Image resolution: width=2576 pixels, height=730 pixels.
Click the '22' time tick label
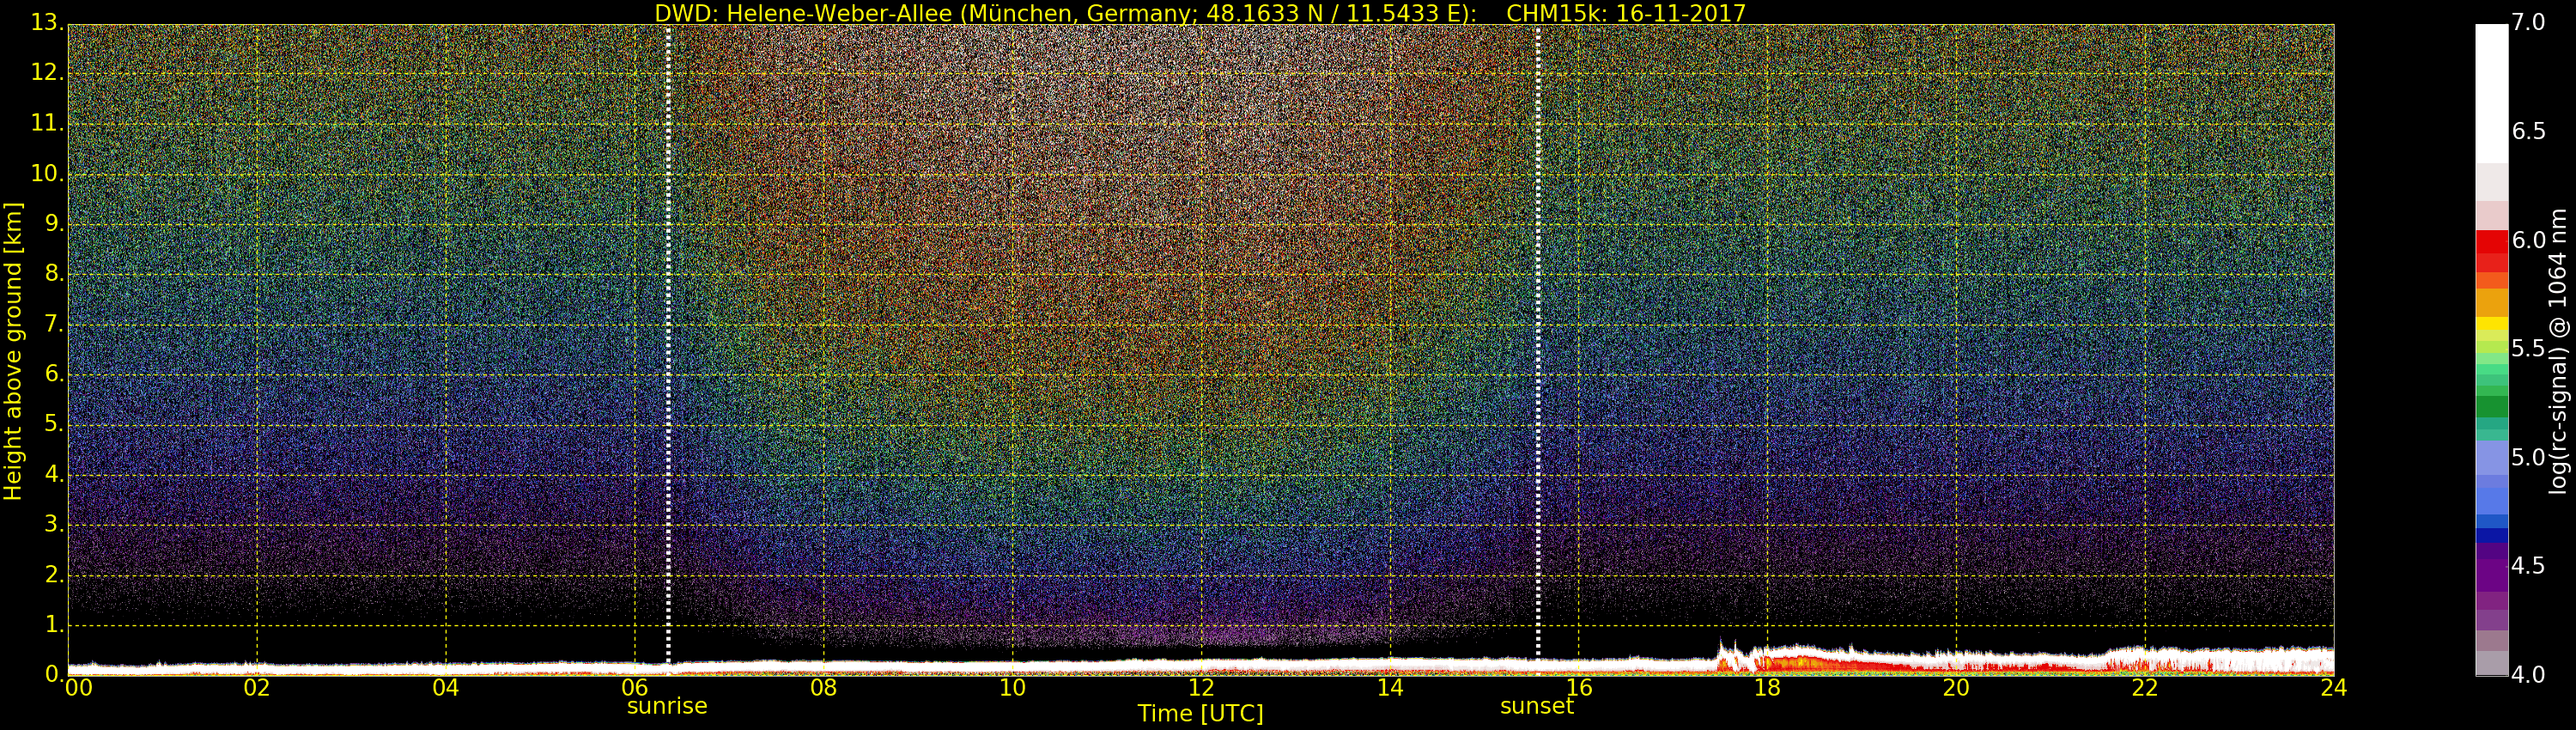point(2145,688)
